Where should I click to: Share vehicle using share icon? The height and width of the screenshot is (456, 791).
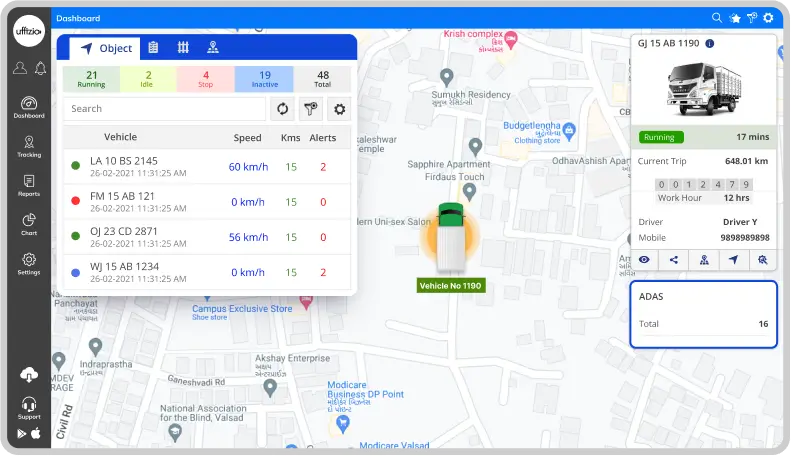click(673, 260)
